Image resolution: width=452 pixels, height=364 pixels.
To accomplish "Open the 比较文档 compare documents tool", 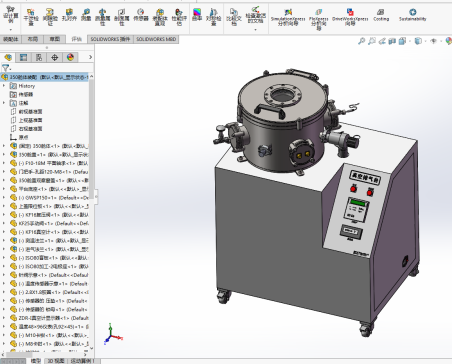I will [234, 17].
